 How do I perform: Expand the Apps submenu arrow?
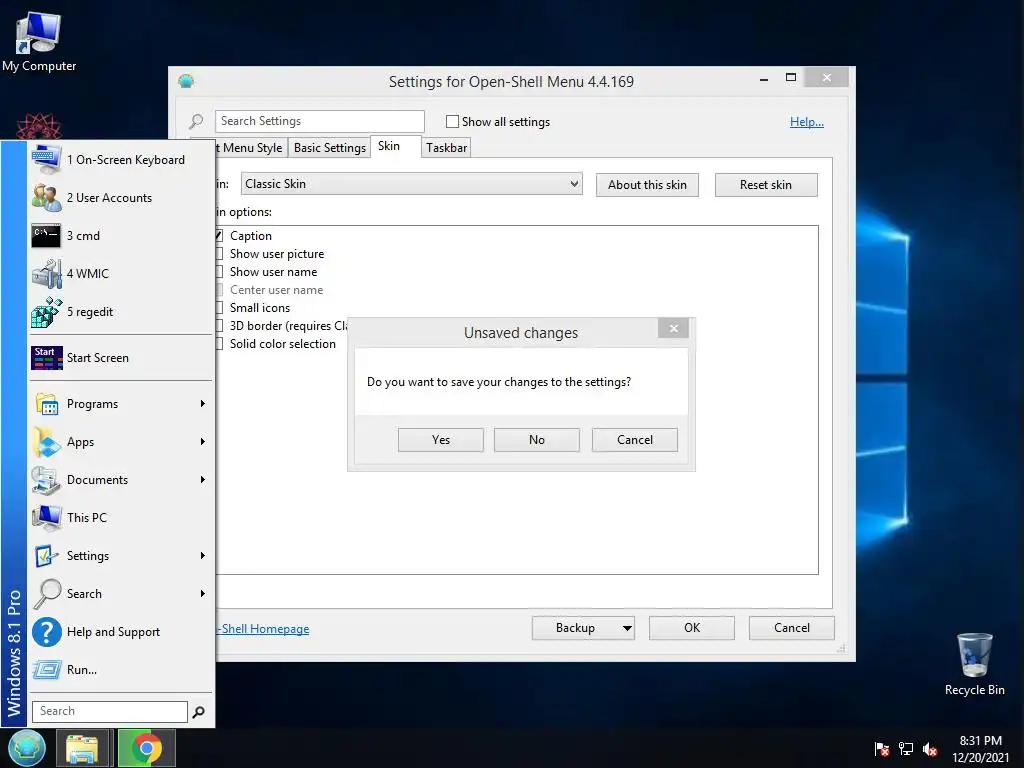[x=203, y=441]
